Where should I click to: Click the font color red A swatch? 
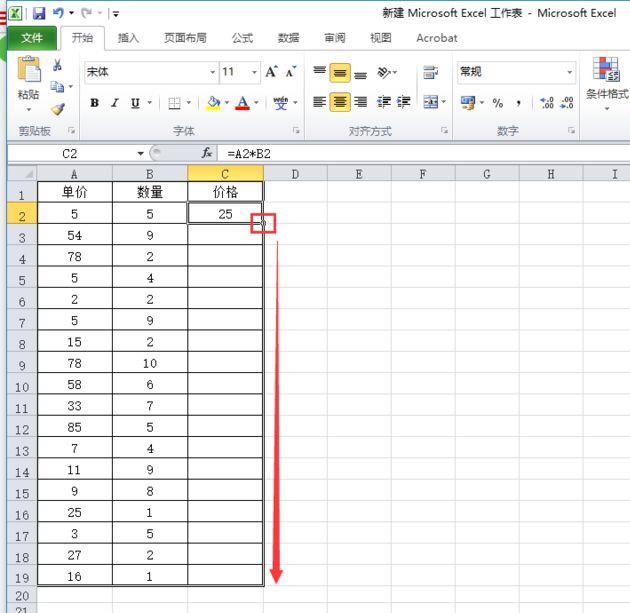[242, 103]
